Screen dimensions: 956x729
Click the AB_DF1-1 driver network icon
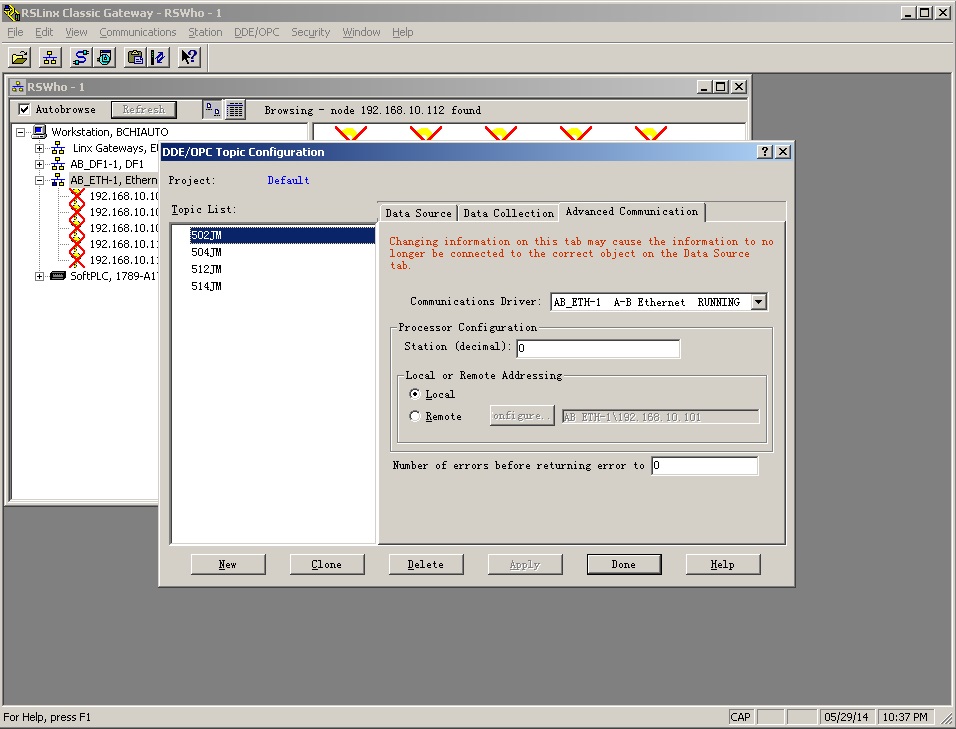coord(58,164)
